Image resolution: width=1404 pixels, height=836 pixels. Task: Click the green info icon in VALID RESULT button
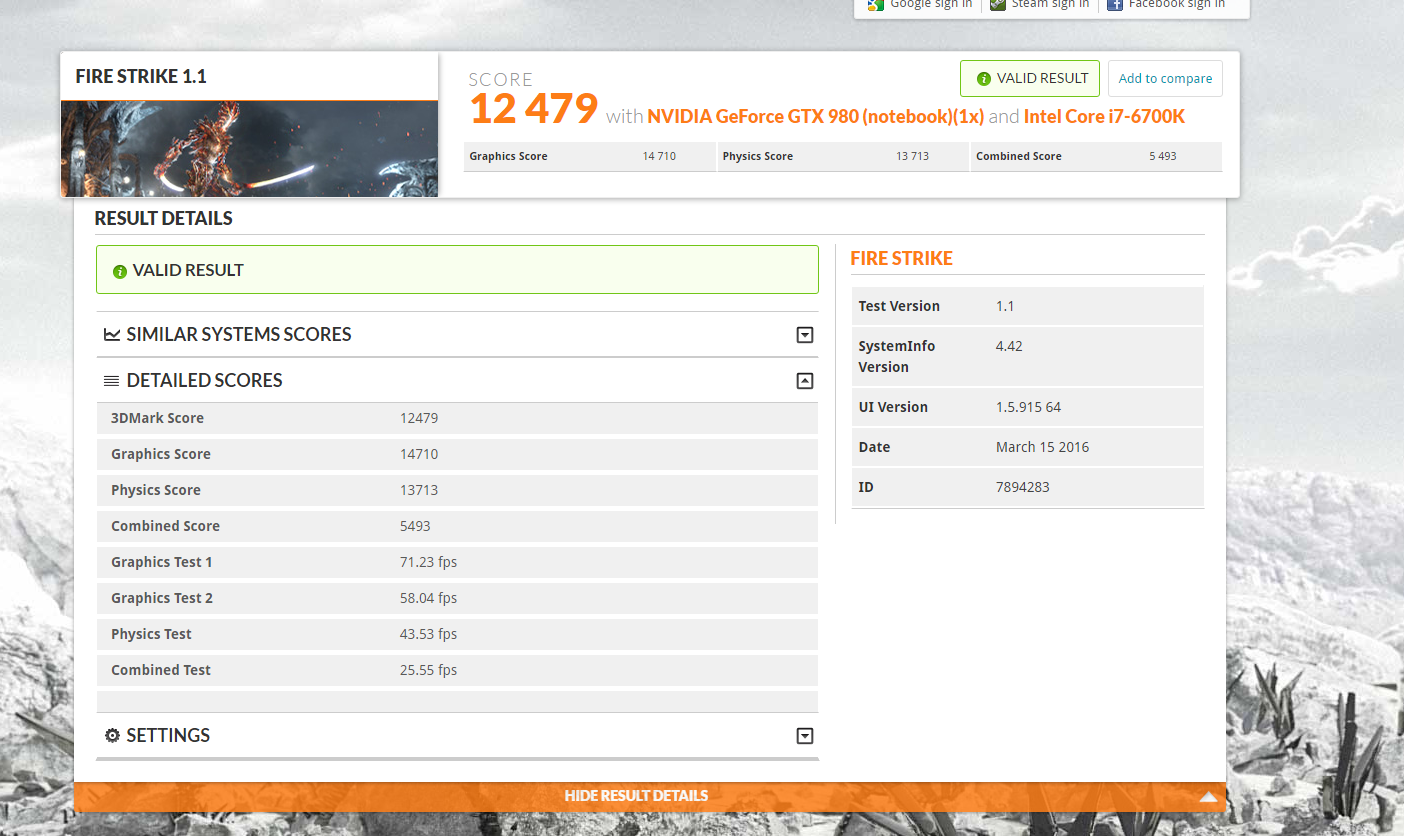click(984, 79)
